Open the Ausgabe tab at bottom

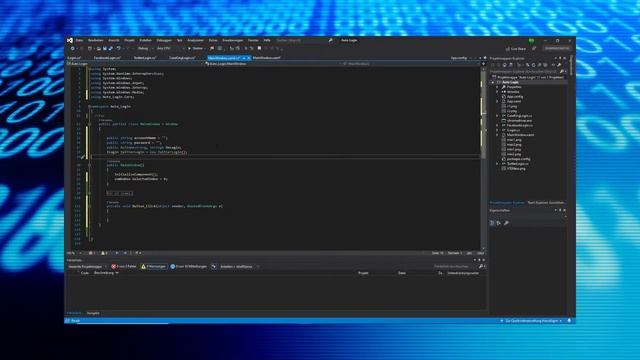tap(93, 313)
